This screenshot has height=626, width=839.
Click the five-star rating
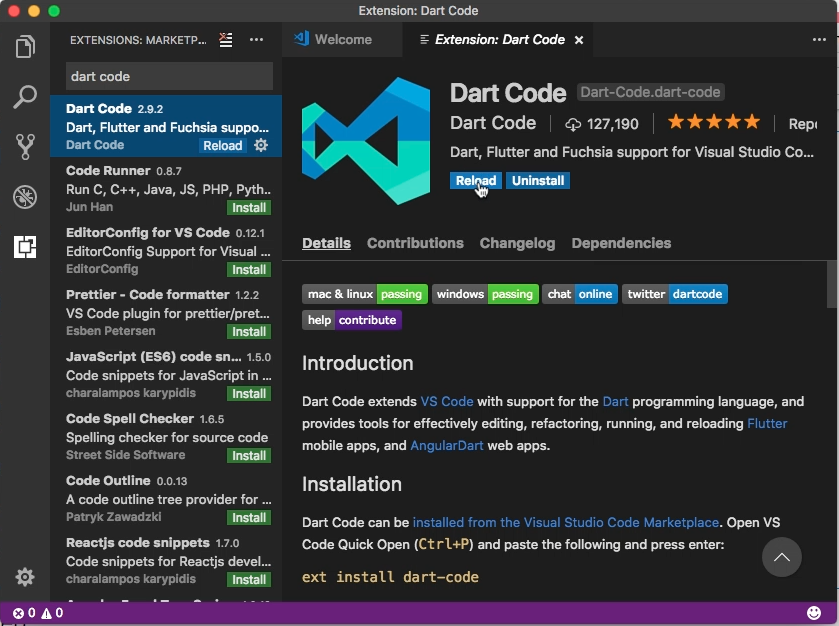[714, 123]
